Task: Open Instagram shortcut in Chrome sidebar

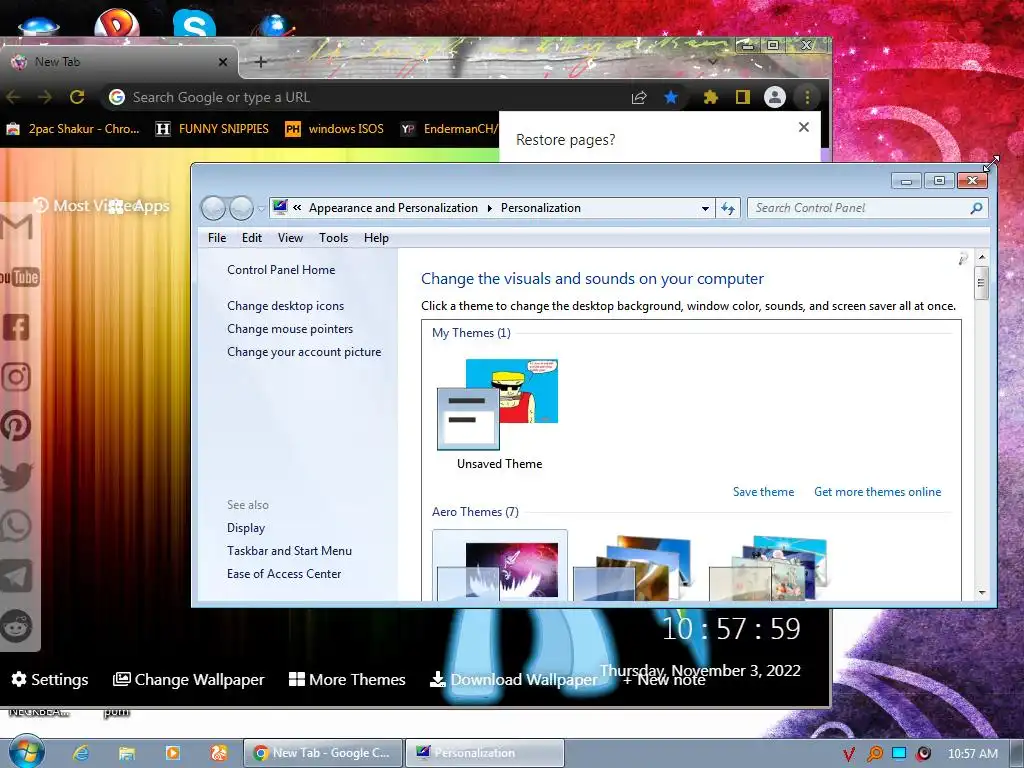Action: (16, 377)
